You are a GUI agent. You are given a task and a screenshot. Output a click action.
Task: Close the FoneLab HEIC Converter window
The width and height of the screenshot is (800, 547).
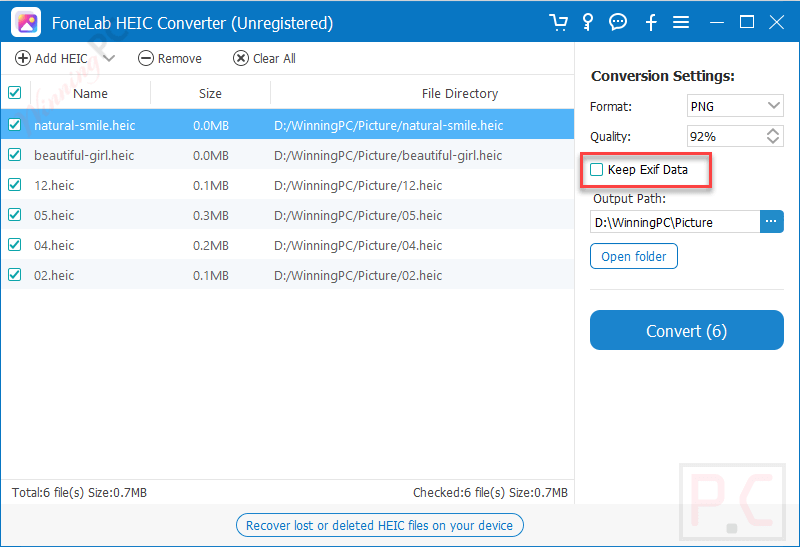pos(777,22)
